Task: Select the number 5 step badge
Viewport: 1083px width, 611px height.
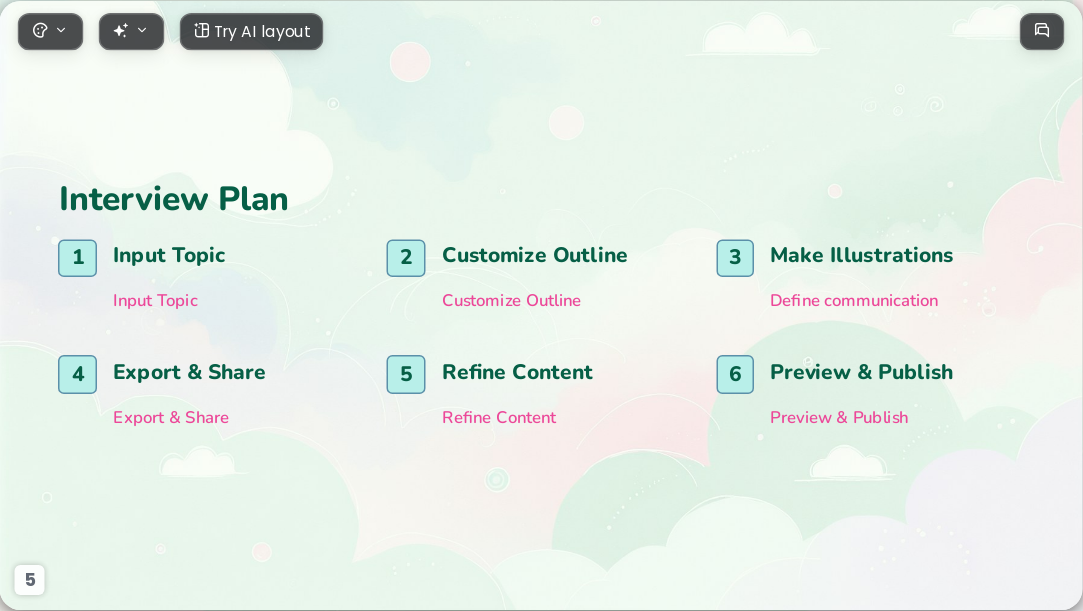Action: coord(406,375)
